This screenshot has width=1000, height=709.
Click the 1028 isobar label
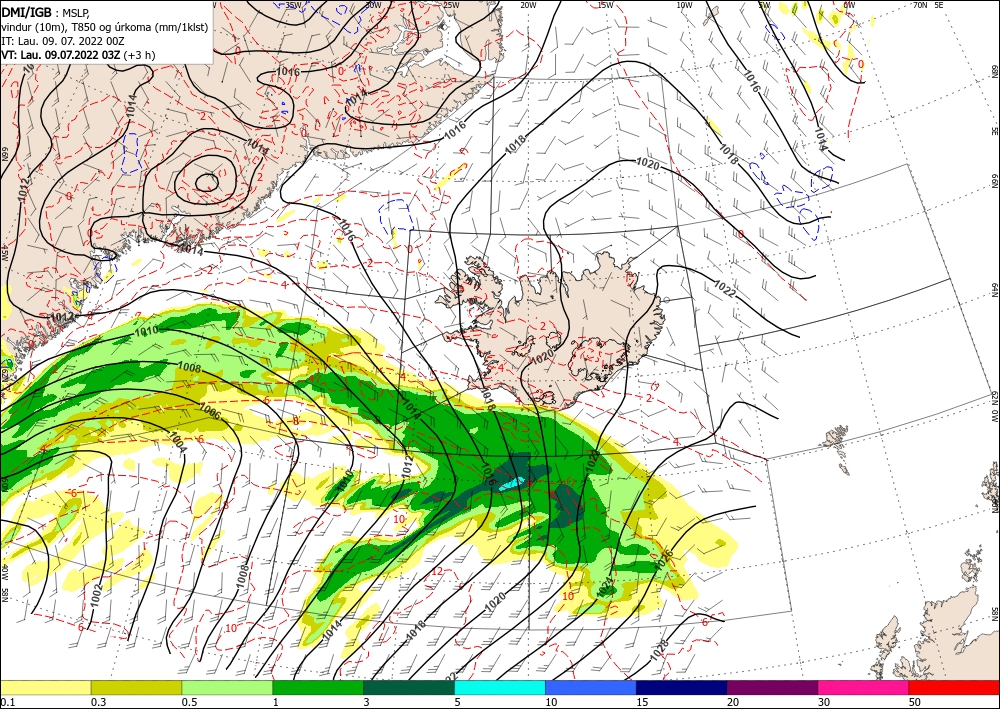click(x=660, y=650)
